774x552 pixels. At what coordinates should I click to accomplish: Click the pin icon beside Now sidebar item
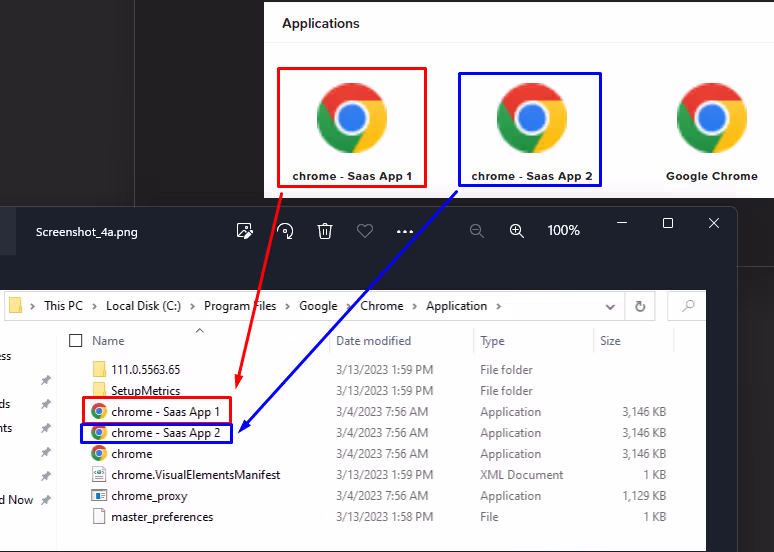[x=46, y=500]
